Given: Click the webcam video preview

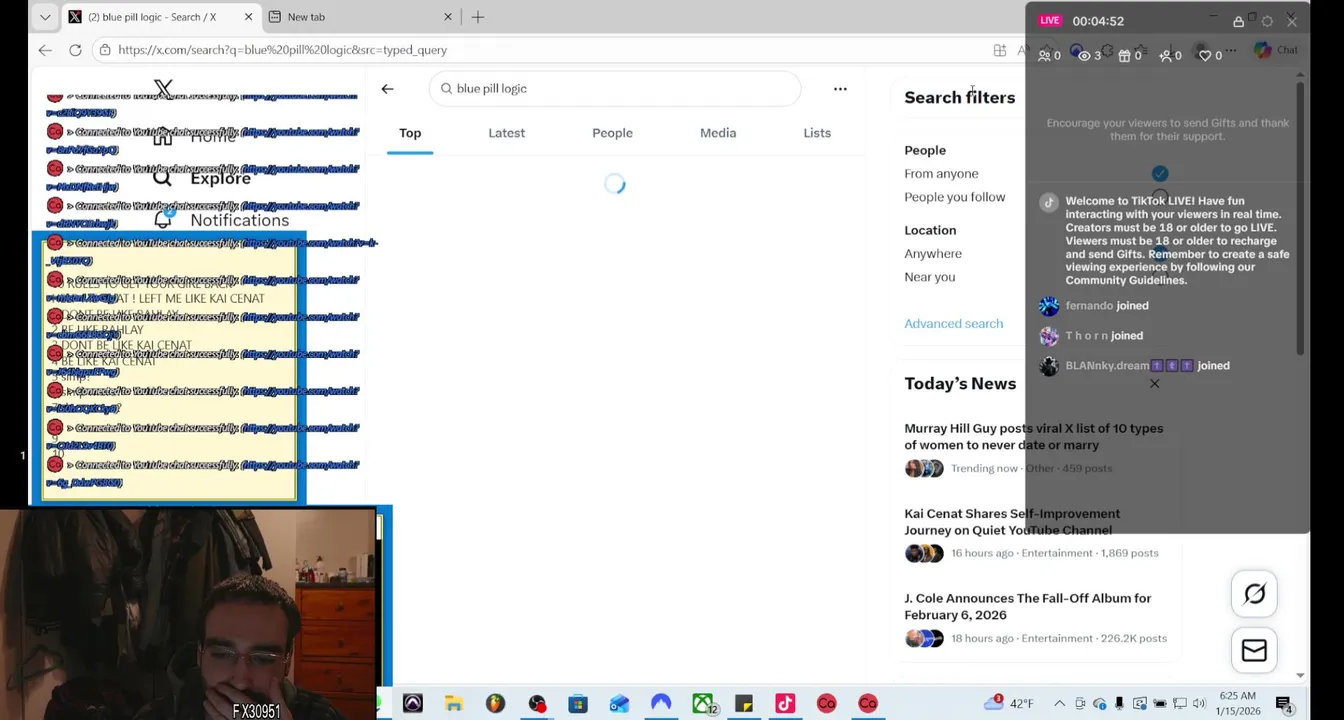Looking at the screenshot, I should pos(188,615).
